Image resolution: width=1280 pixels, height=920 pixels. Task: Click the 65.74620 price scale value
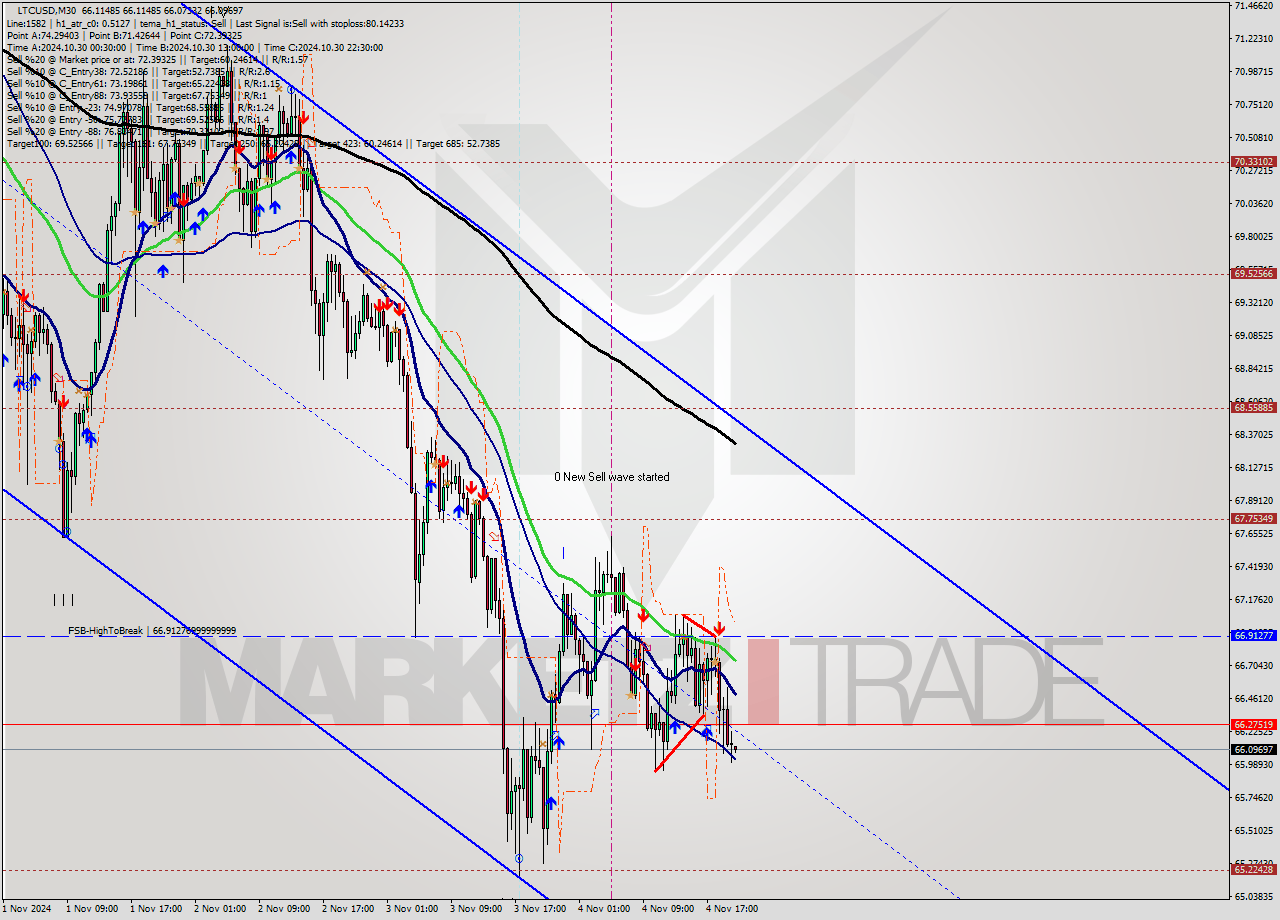tap(1253, 798)
